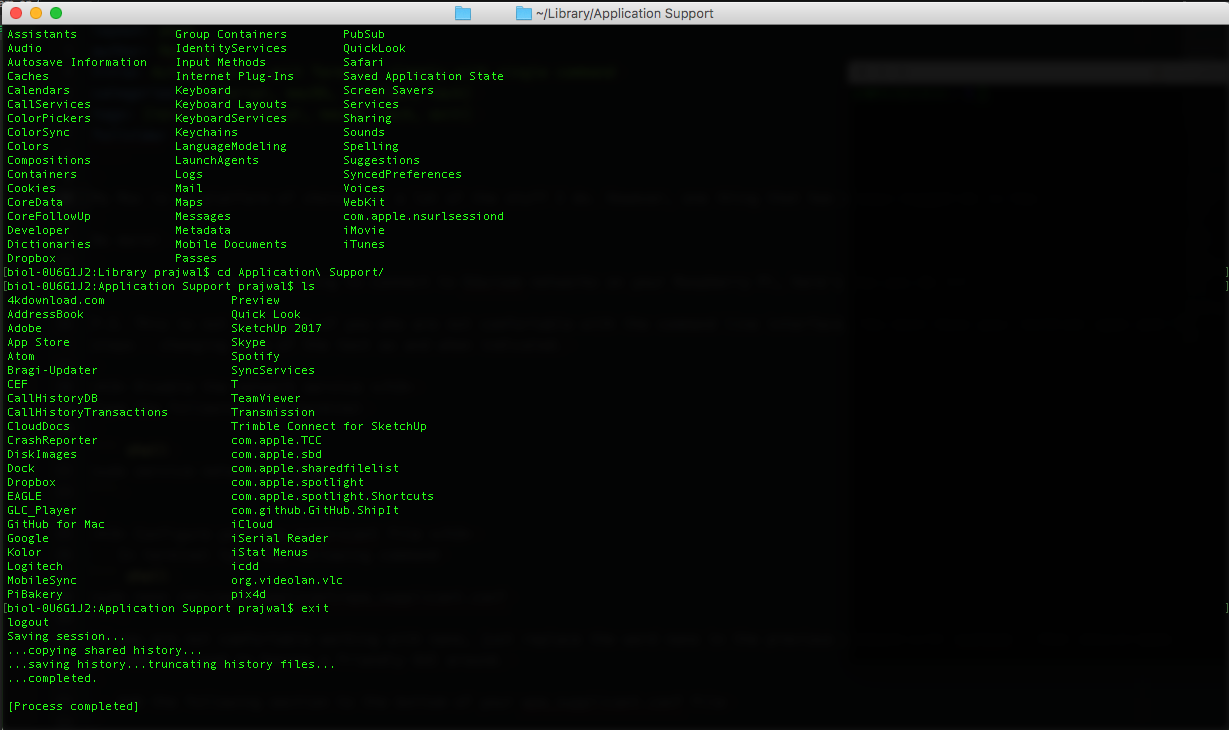1229x730 pixels.
Task: Click on SketchUp 2017 in the output
Action: [x=276, y=328]
